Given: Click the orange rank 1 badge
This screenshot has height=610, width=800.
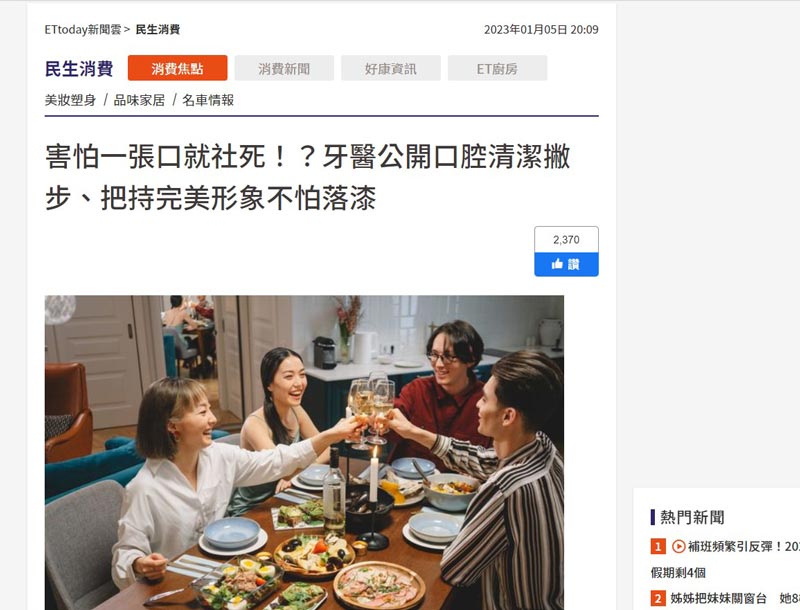Looking at the screenshot, I should click(658, 547).
